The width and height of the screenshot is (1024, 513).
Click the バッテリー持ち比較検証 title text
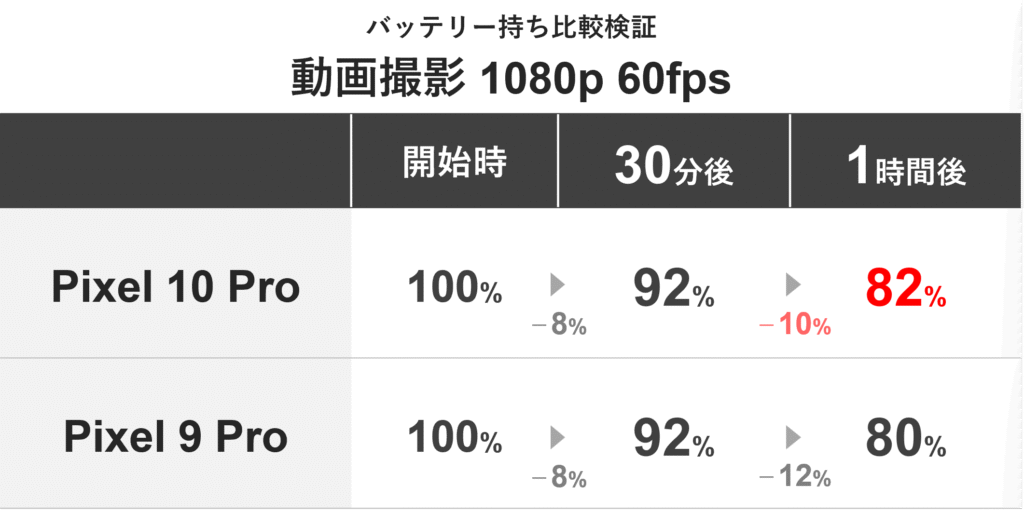pyautogui.click(x=511, y=27)
